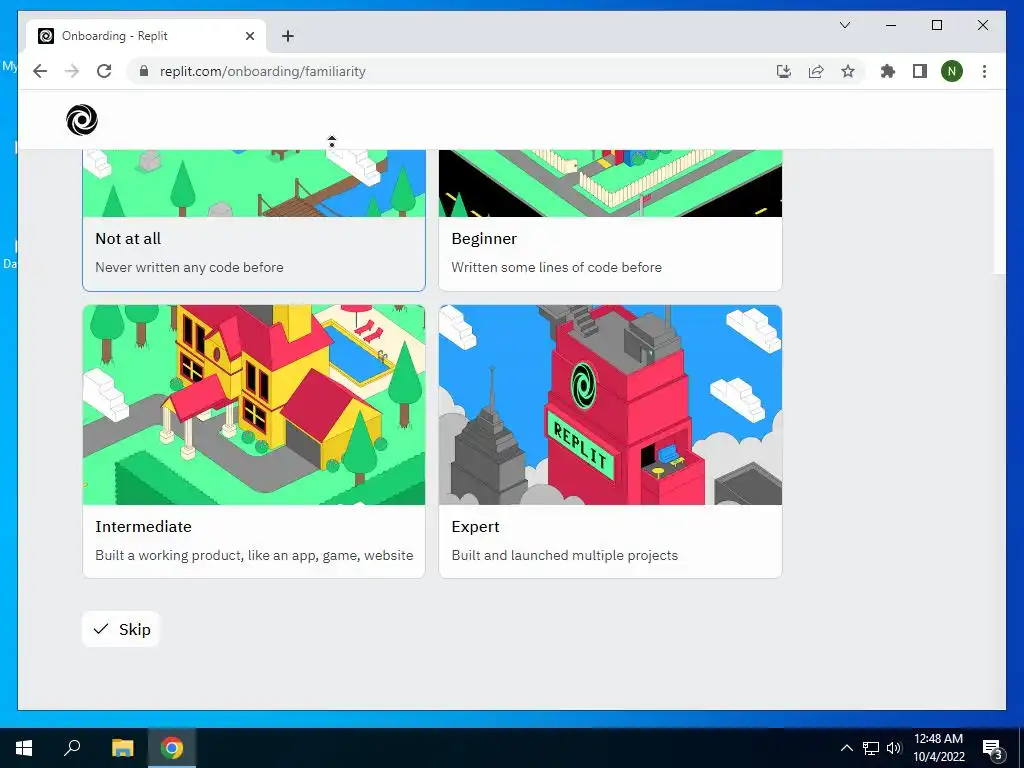Click the address bar URL
Screen dimensions: 1024x768
[263, 71]
